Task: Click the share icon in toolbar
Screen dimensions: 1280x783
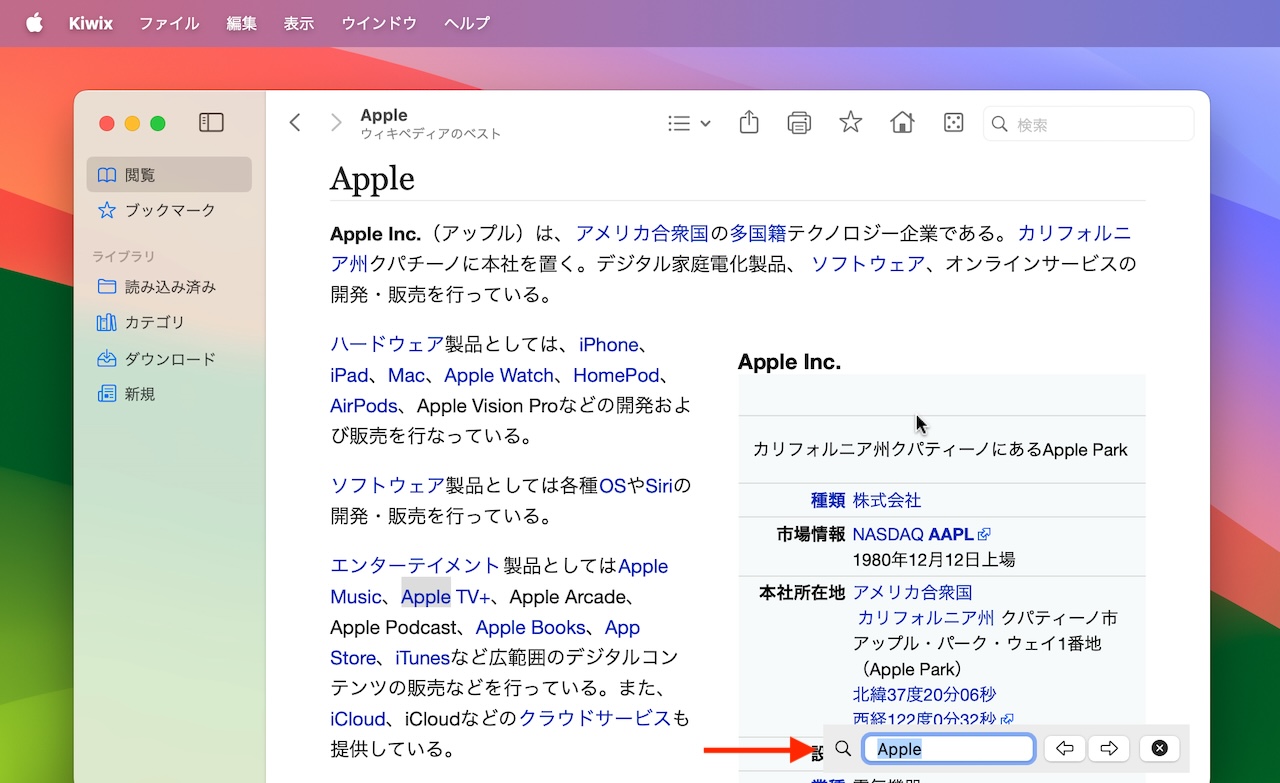Action: point(749,122)
